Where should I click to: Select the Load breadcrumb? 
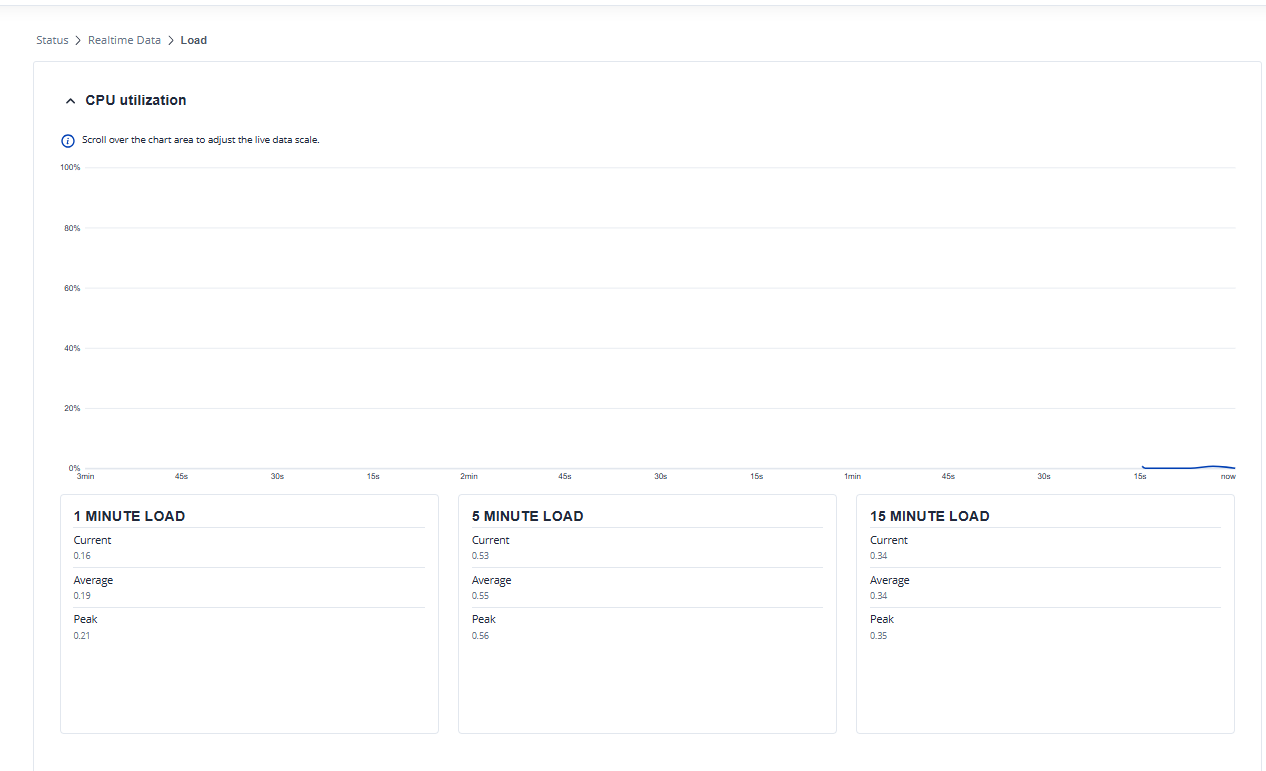pyautogui.click(x=194, y=40)
